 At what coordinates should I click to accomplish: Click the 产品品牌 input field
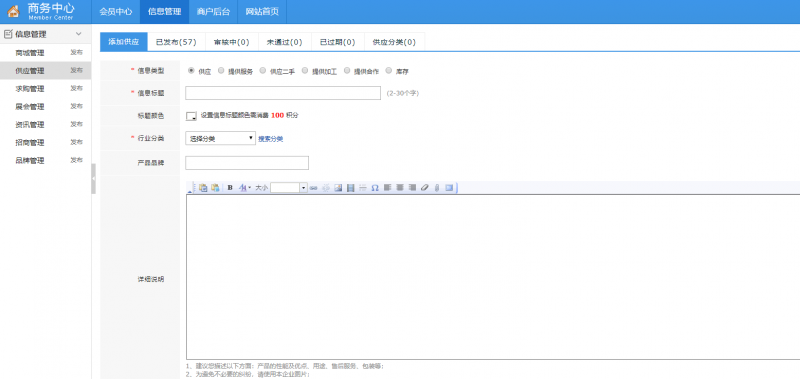tap(247, 163)
